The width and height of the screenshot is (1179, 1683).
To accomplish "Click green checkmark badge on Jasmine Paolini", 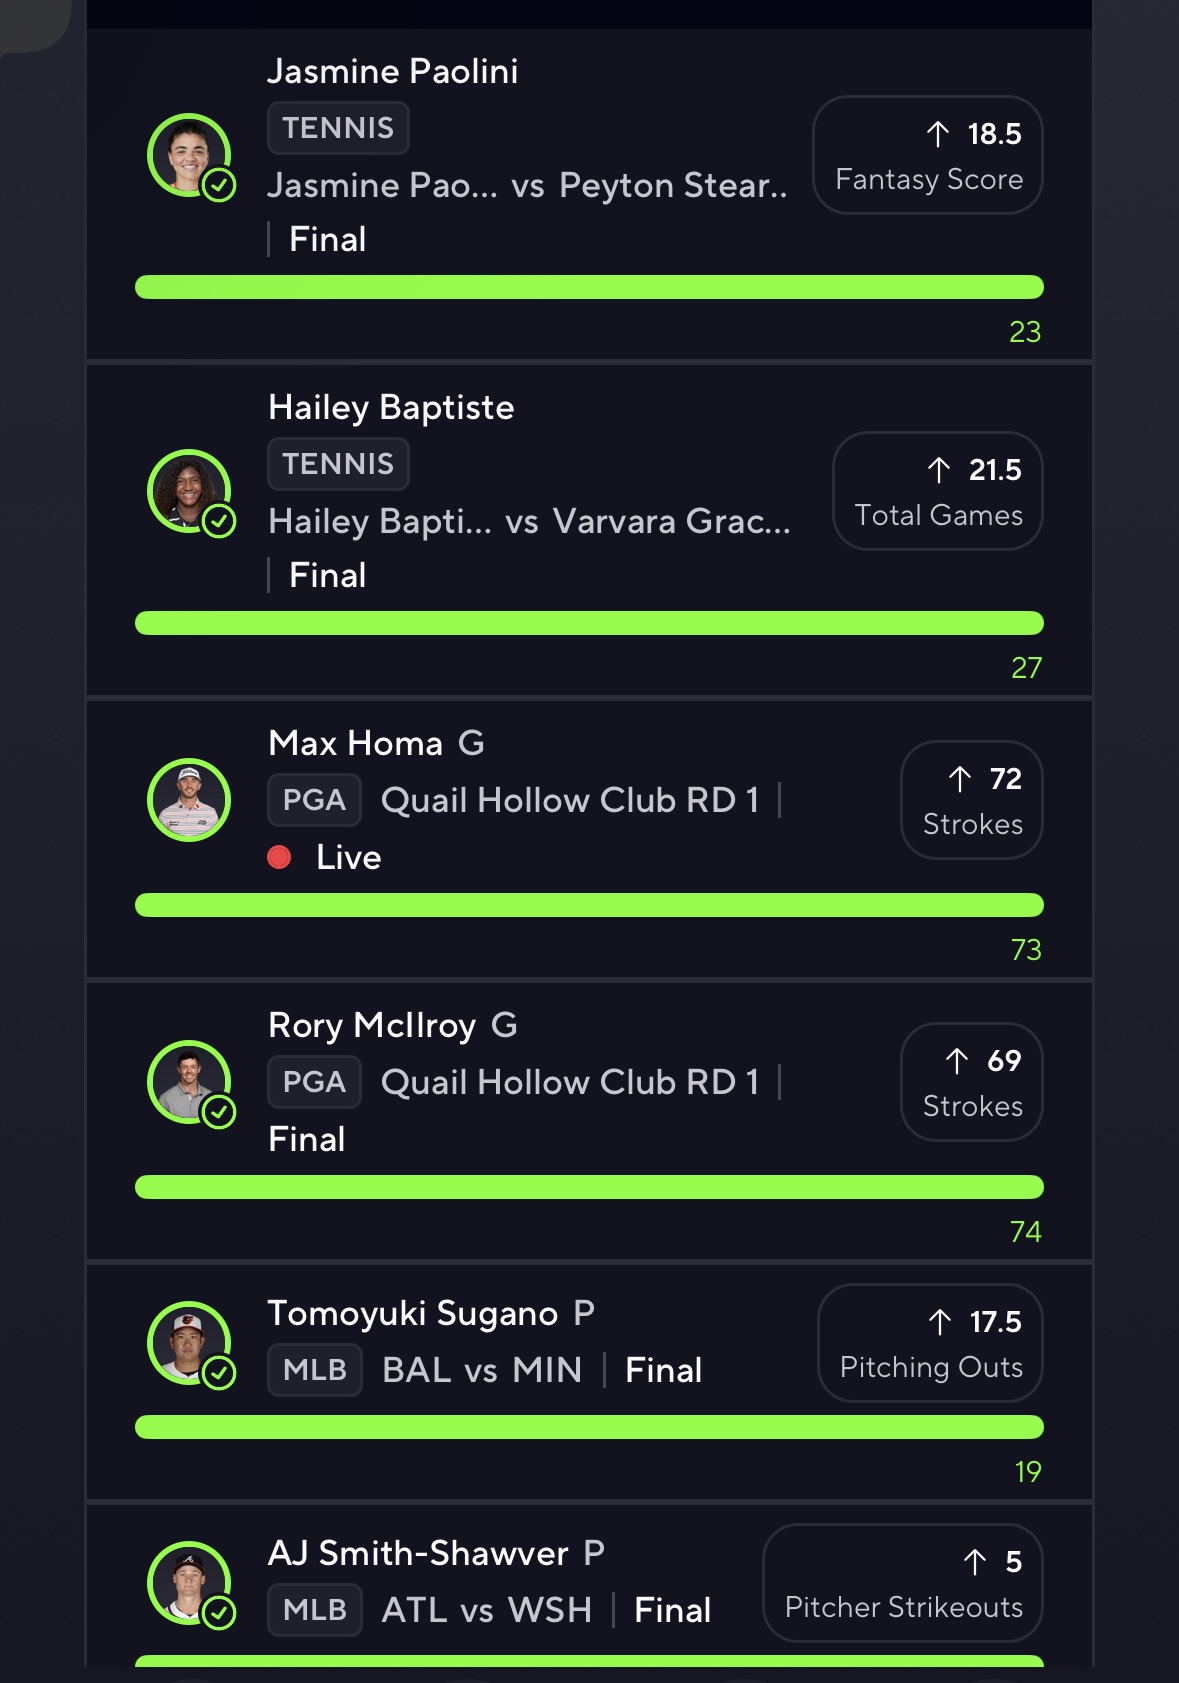I will pos(219,185).
